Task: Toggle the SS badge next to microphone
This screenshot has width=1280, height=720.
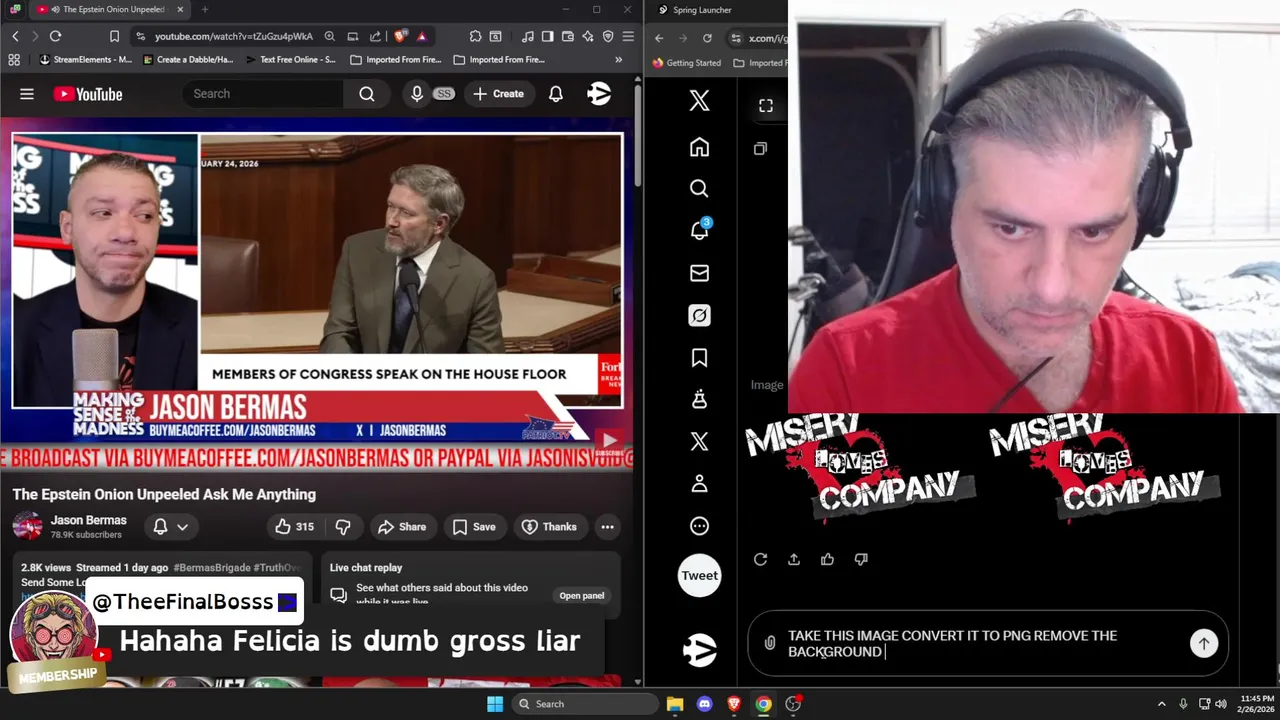Action: tap(443, 94)
